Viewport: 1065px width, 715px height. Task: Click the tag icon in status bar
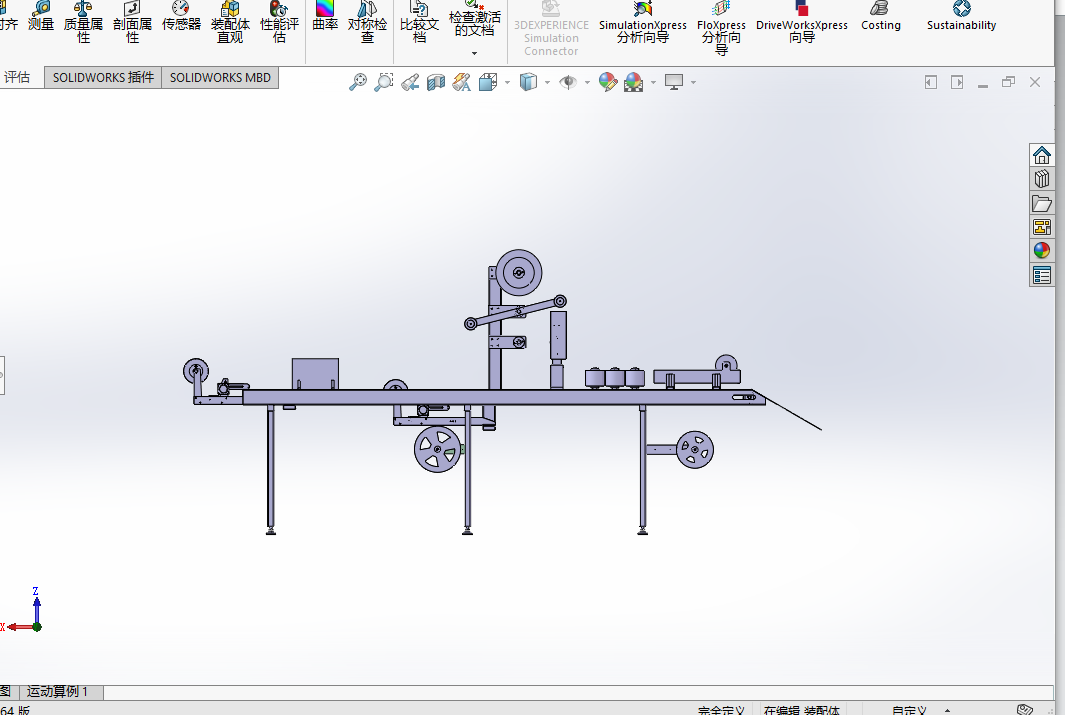(x=1025, y=710)
